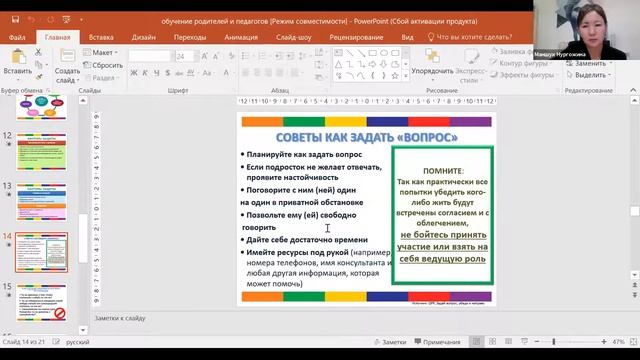Select the Format Painter brush
Screen dimensions: 640x360
pyautogui.click(x=39, y=76)
